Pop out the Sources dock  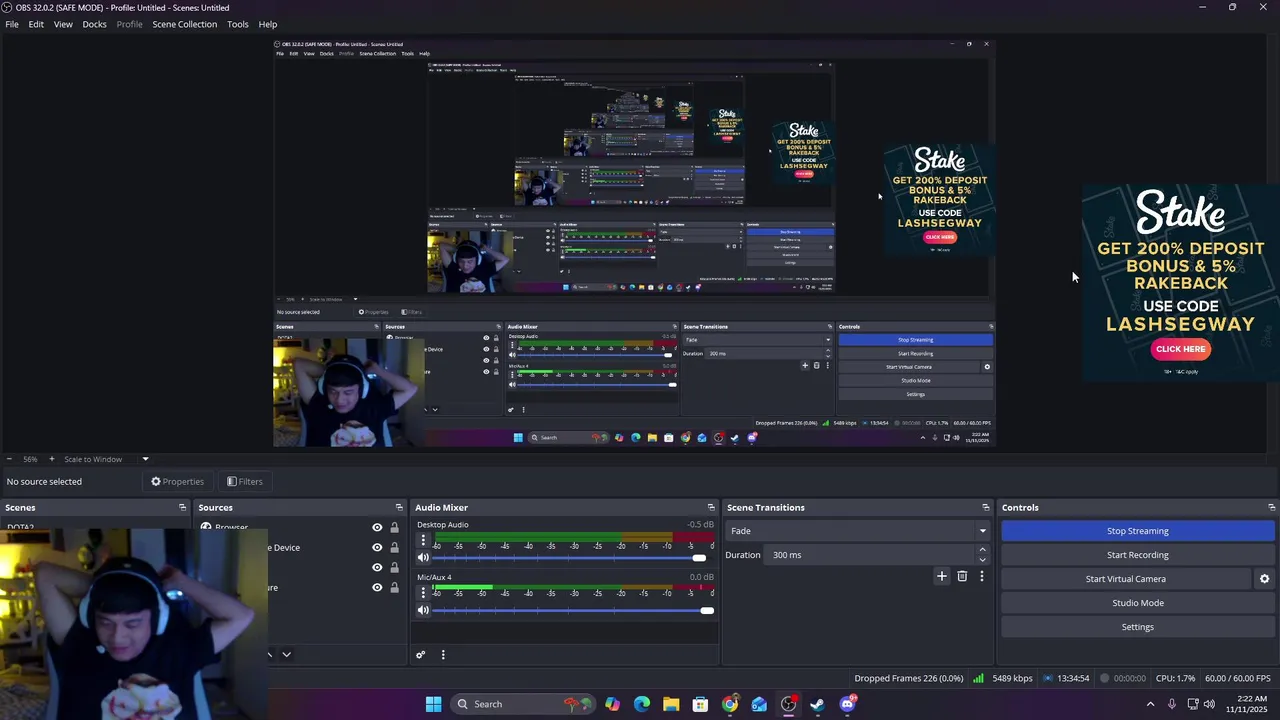(399, 508)
